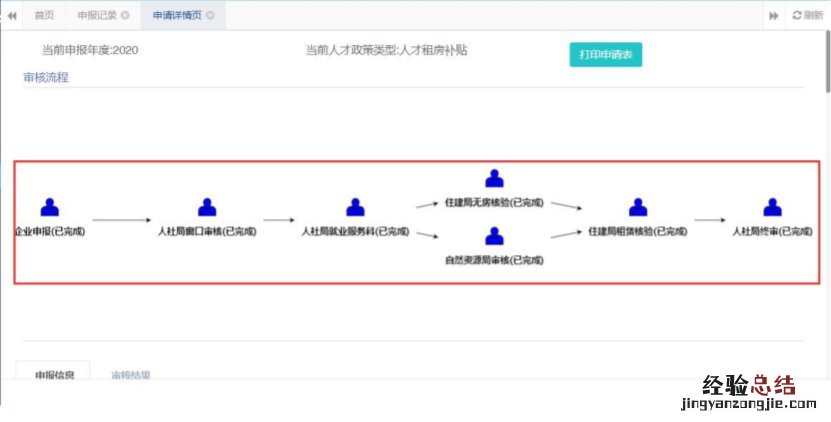Close the 申报记录 tab
Screen dimensions: 831x422
[125, 16]
